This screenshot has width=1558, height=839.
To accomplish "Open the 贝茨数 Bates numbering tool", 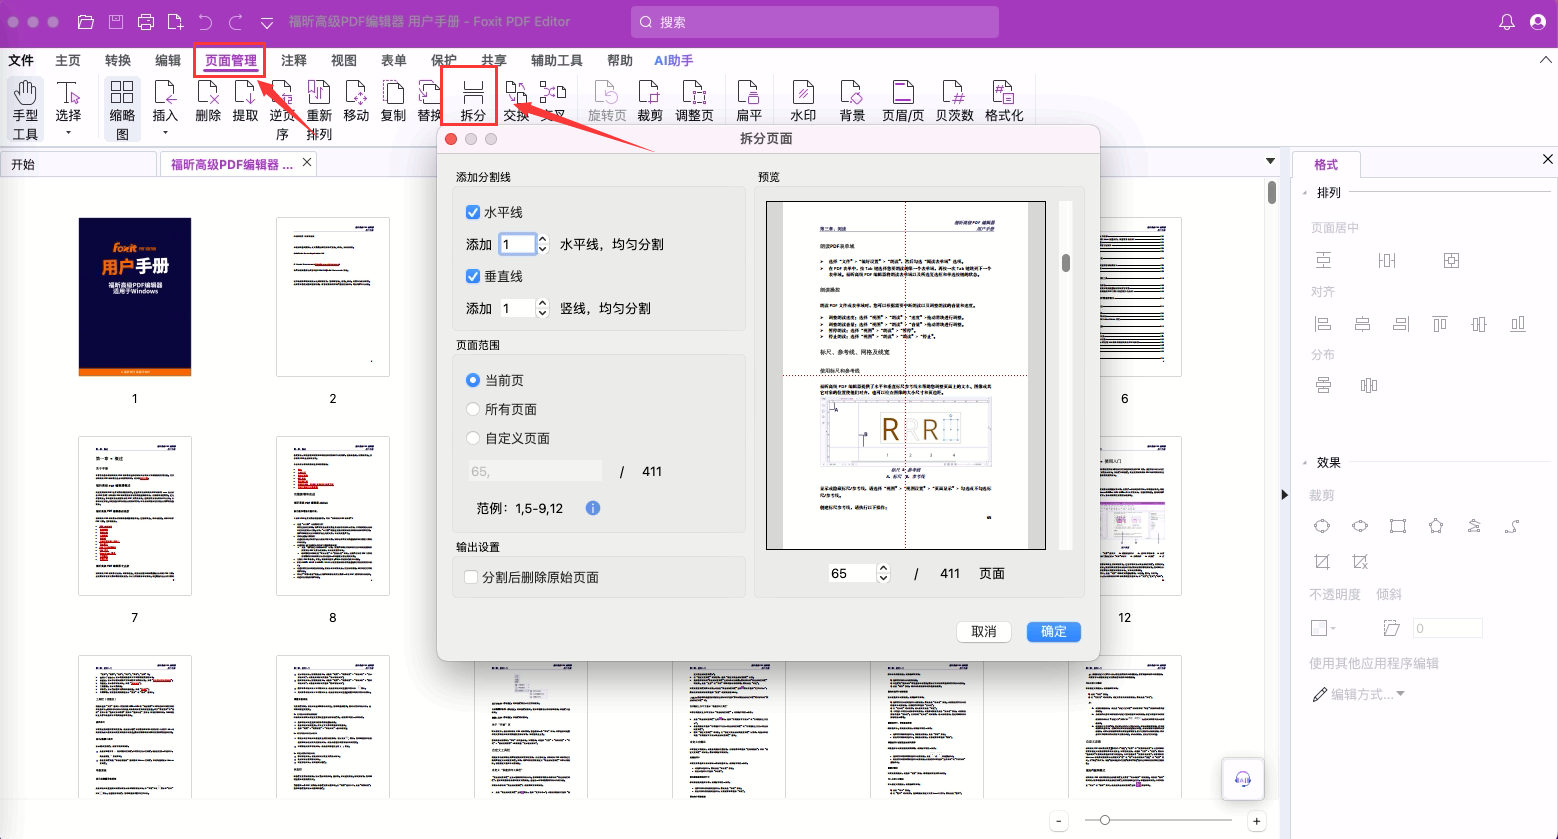I will pos(954,103).
